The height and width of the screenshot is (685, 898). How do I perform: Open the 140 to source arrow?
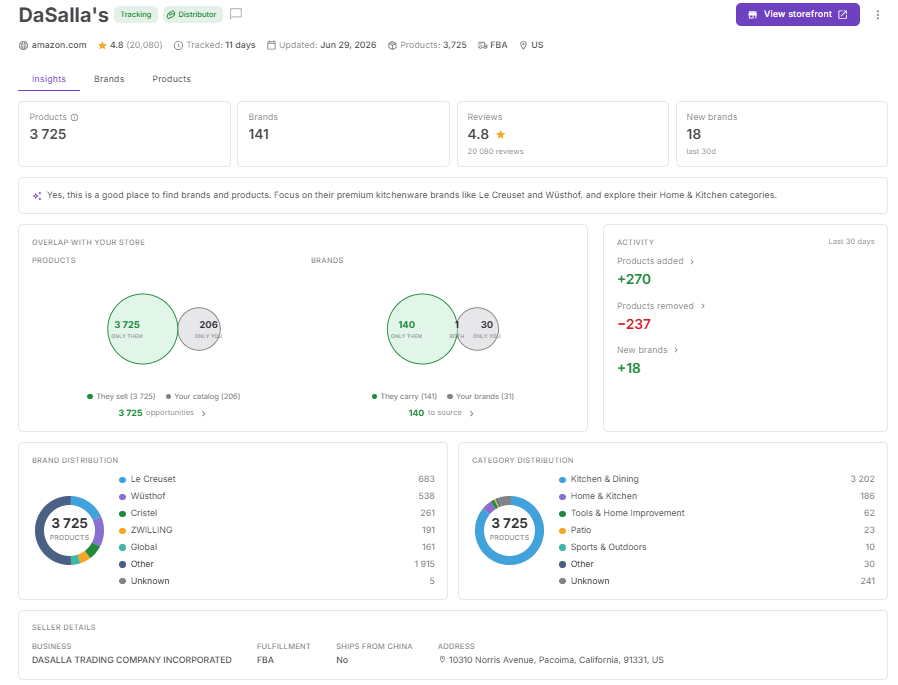click(x=471, y=414)
